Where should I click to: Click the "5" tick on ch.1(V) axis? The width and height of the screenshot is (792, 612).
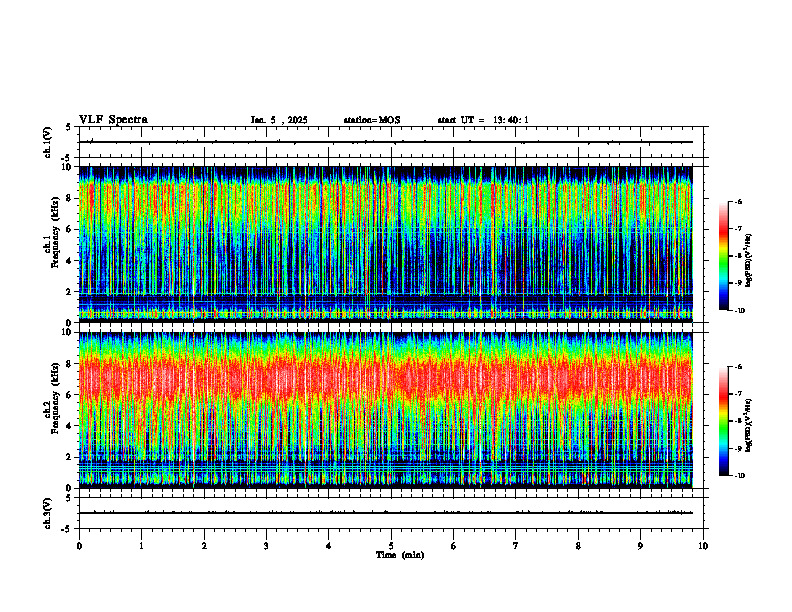point(70,127)
